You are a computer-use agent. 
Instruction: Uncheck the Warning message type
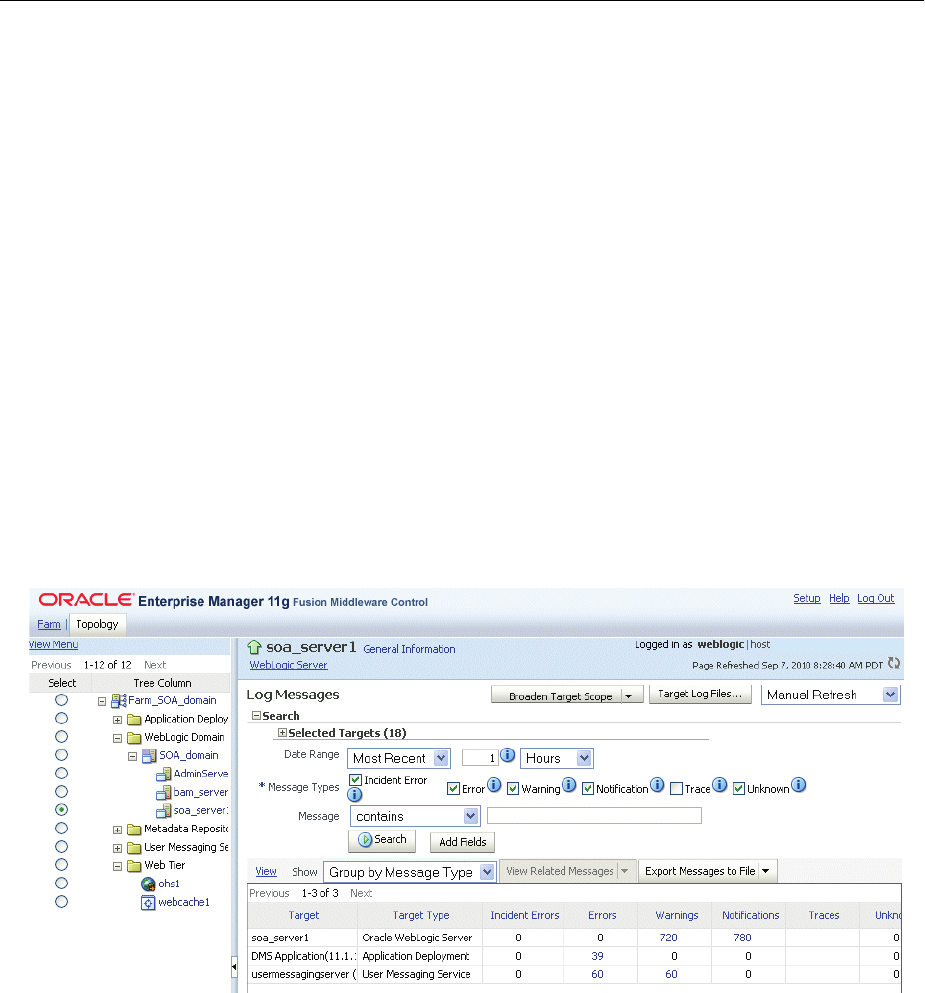(513, 788)
